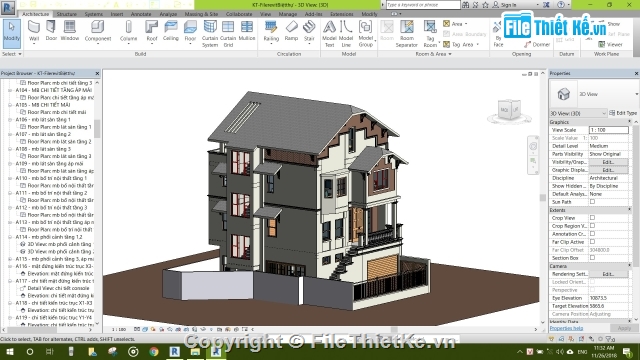Open the Manage ribbon tab
Image resolution: width=640 pixels, height=360 pixels.
point(288,14)
